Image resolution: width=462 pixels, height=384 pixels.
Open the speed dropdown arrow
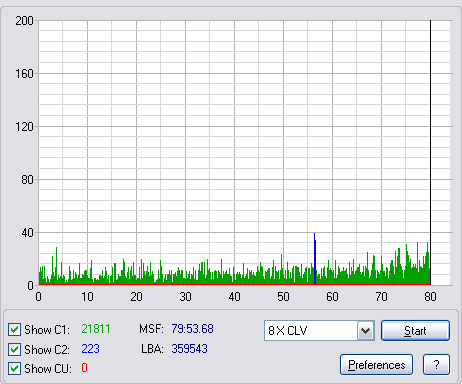click(366, 331)
